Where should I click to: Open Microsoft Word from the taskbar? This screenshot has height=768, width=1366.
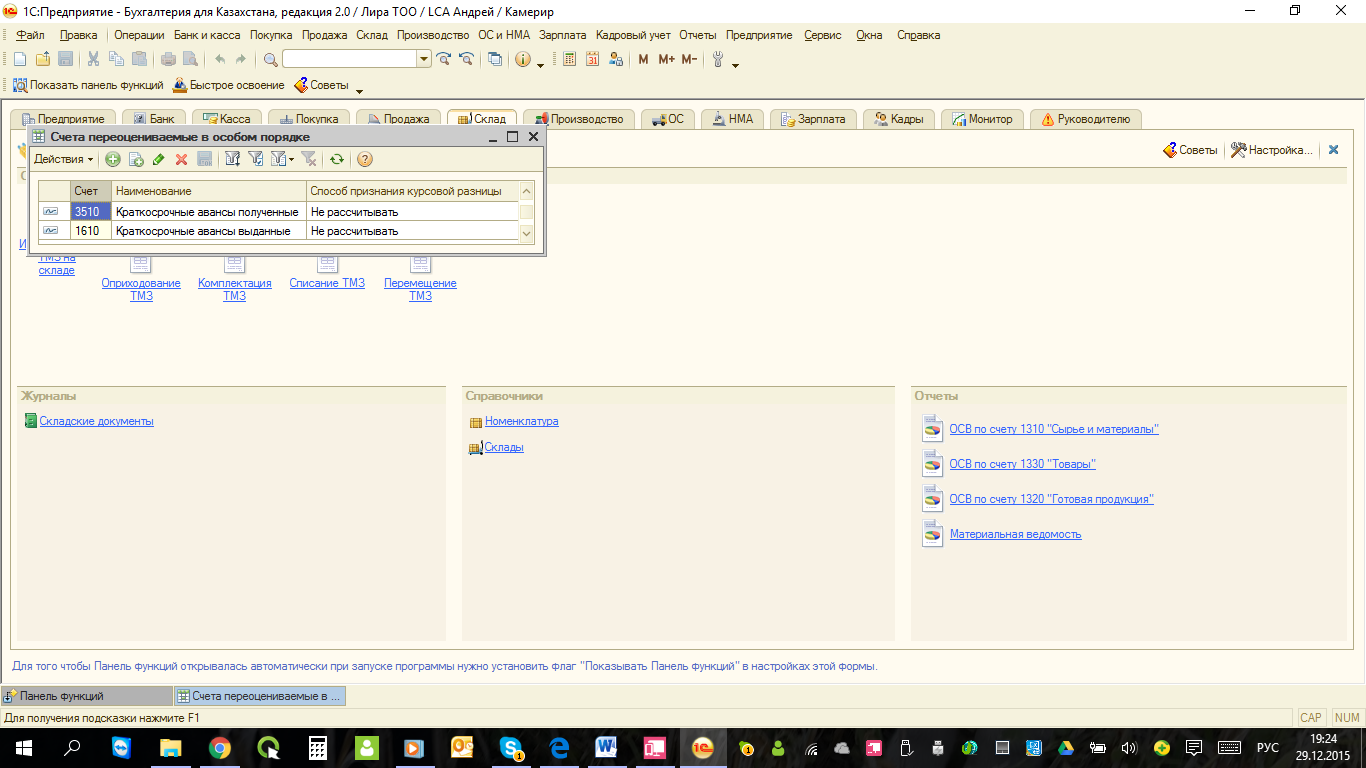(x=606, y=747)
